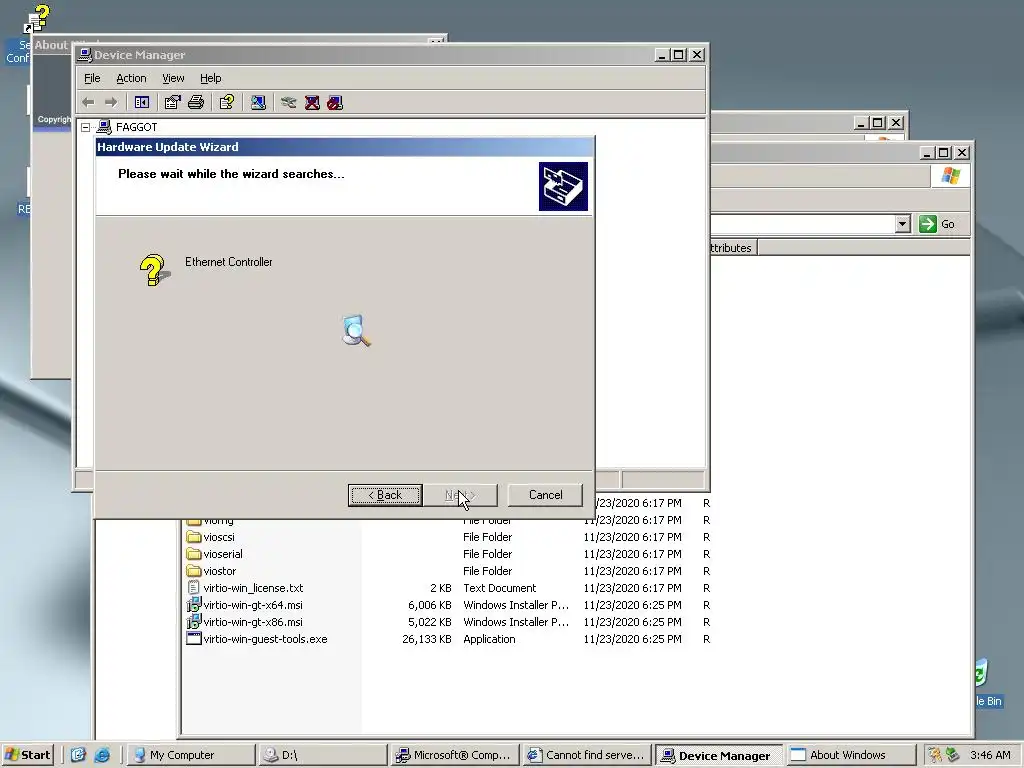
Task: Click the Device Manager taskbar button
Action: (720, 755)
